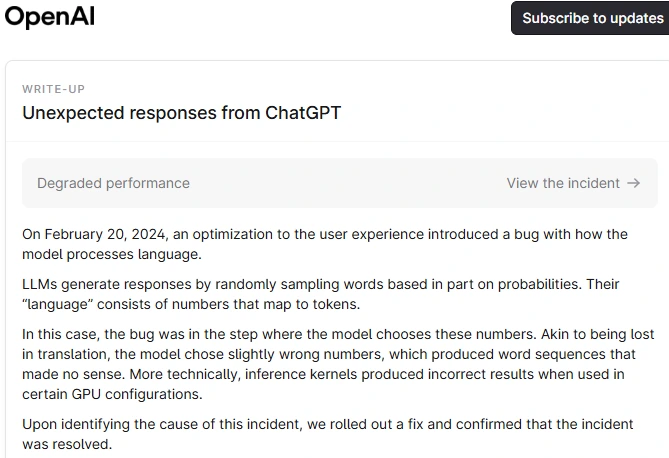Click the word probabilities in second paragraph

coord(540,284)
